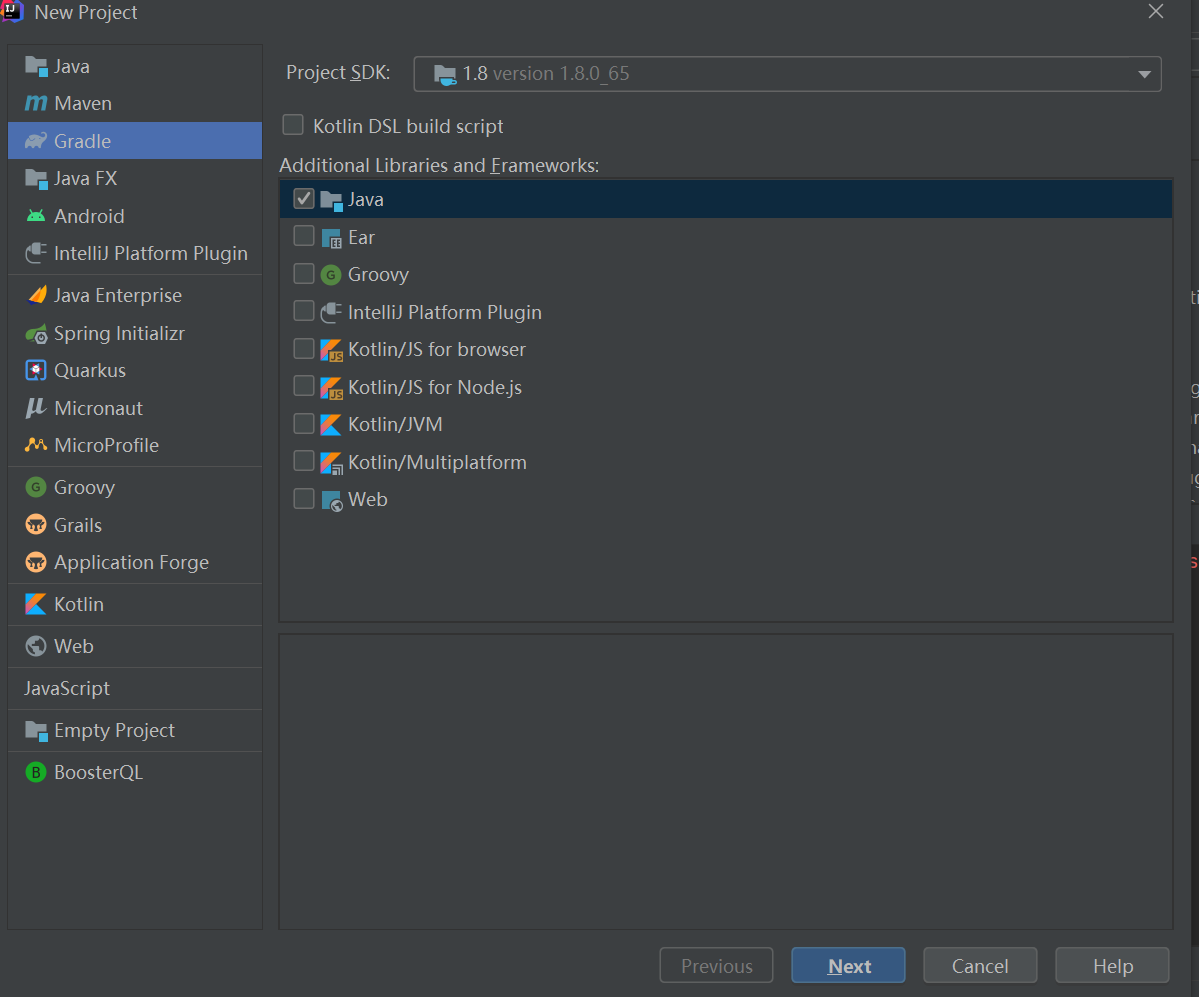This screenshot has width=1199, height=997.
Task: Click the Maven 'm' icon
Action: pos(36,103)
